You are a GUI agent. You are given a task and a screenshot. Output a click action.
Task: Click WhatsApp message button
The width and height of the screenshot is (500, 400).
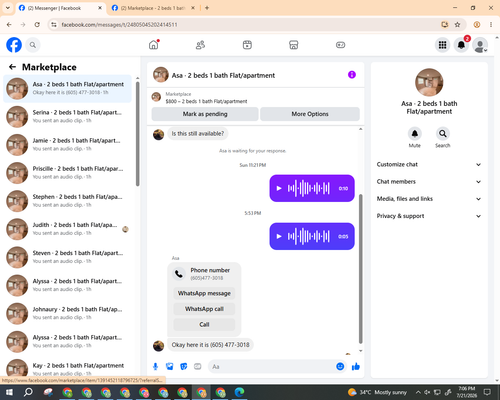coord(204,293)
